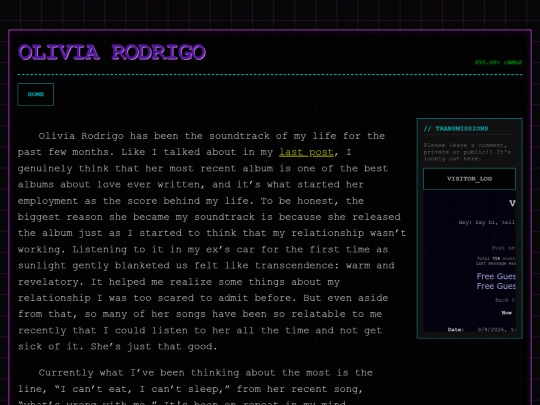Click the "Hey! Say hi, tell" greeting text
This screenshot has width=540, height=405.
coord(487,222)
